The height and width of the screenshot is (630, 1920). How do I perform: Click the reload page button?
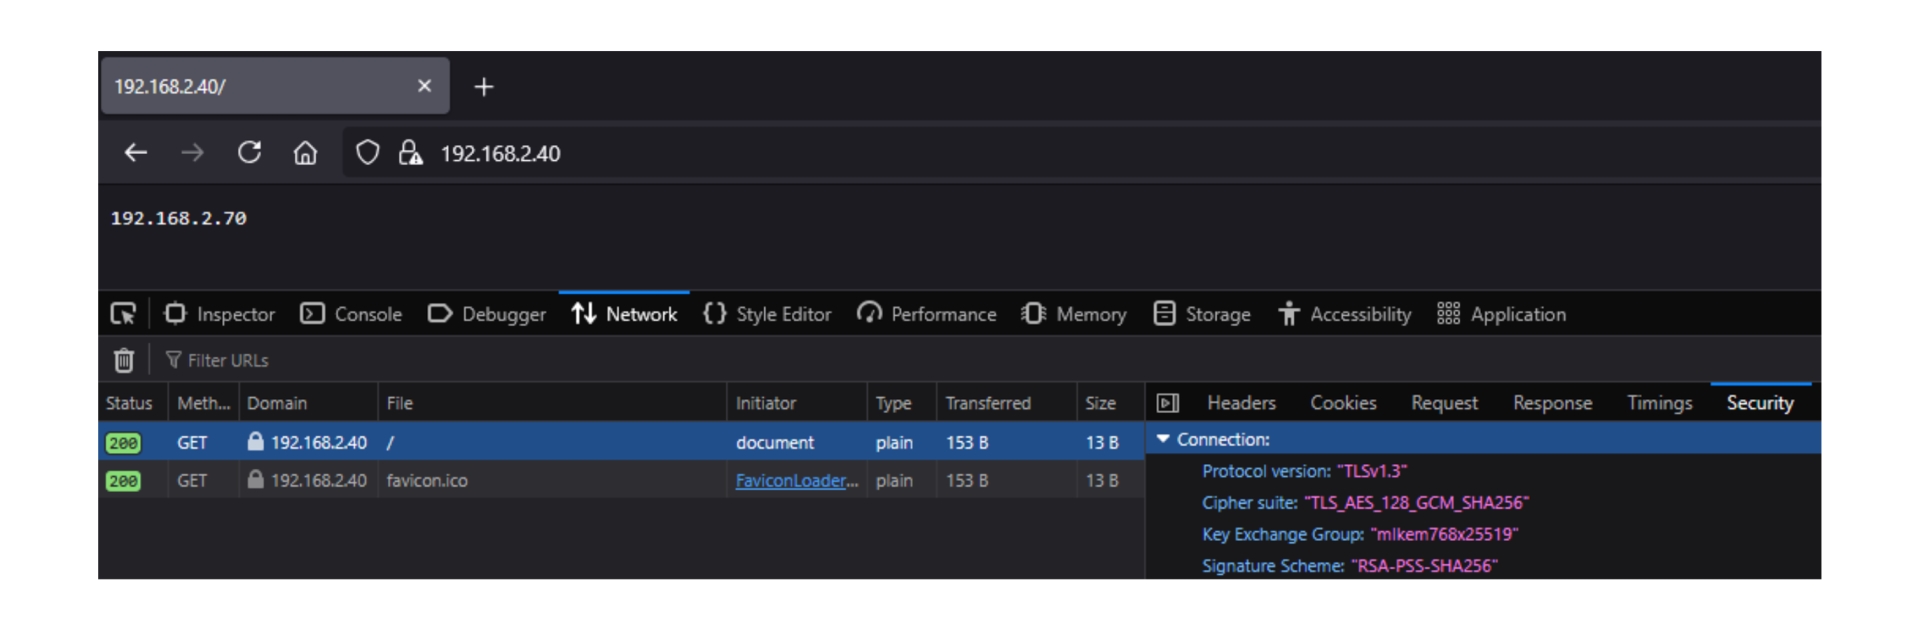(x=249, y=153)
